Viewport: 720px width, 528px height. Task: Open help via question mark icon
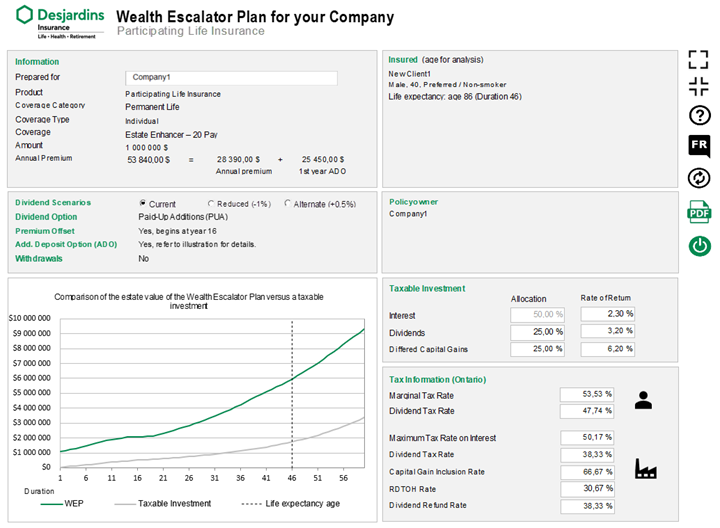coord(699,115)
